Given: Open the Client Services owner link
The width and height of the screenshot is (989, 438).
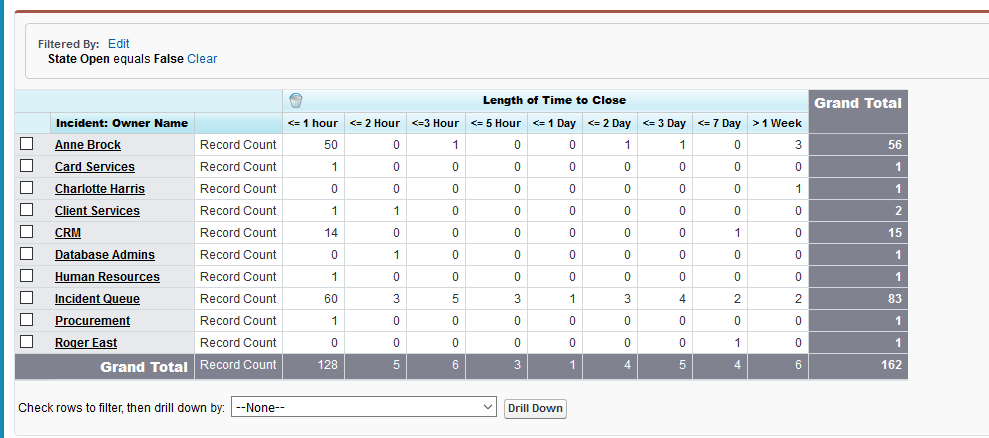Looking at the screenshot, I should coord(97,211).
